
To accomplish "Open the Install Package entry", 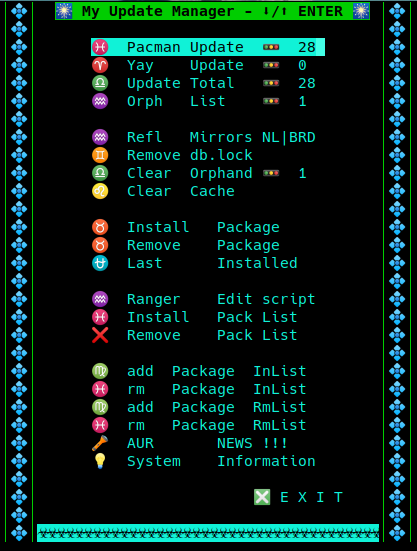I will [185, 227].
